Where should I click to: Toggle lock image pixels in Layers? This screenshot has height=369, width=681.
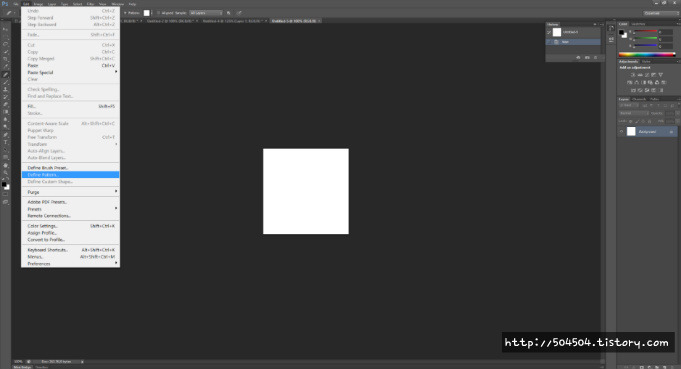(x=637, y=121)
